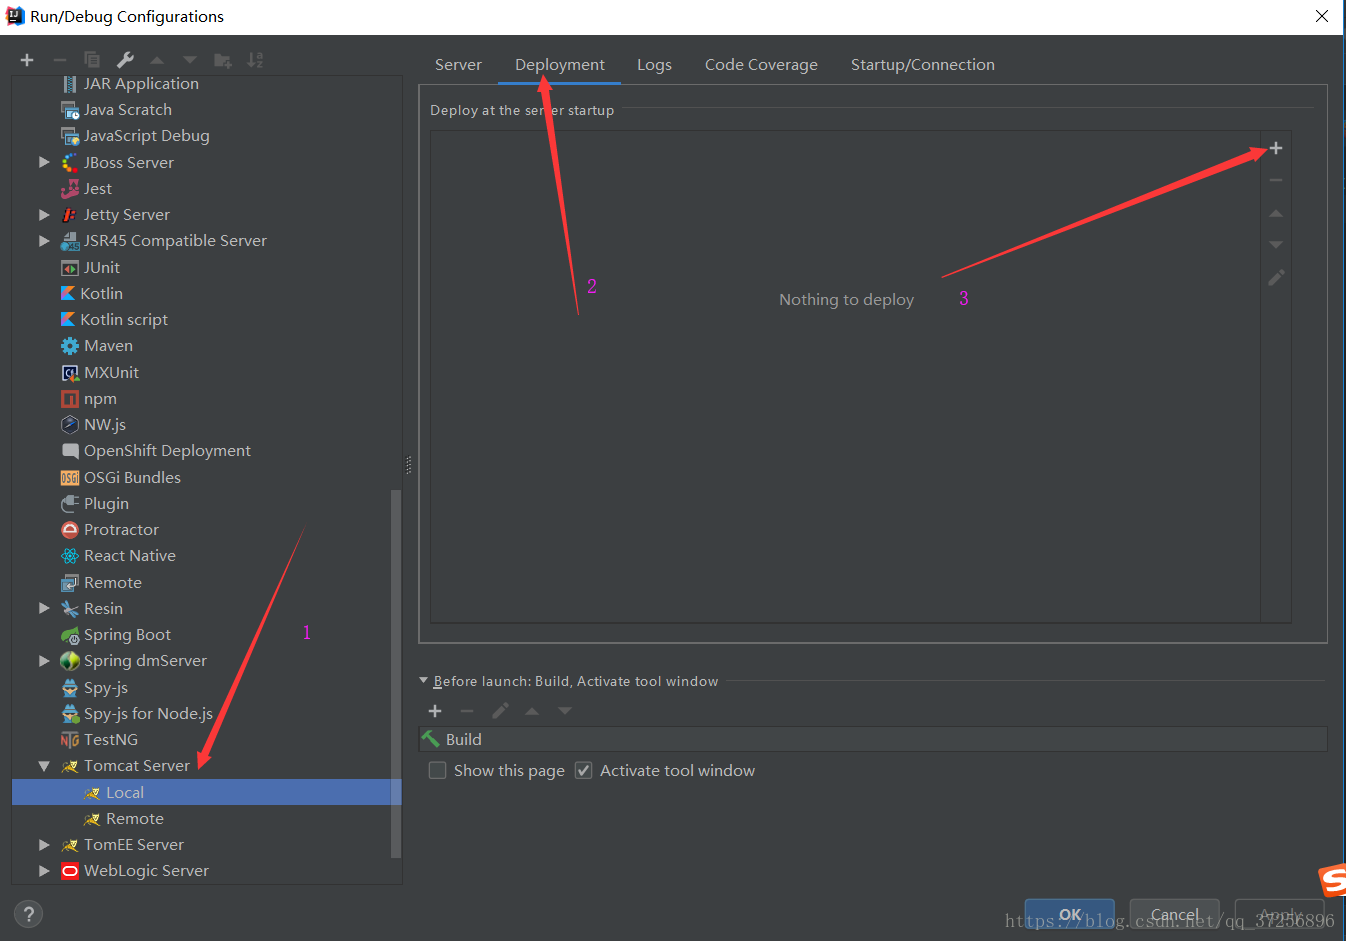Select JUnit configuration type

pyautogui.click(x=101, y=268)
